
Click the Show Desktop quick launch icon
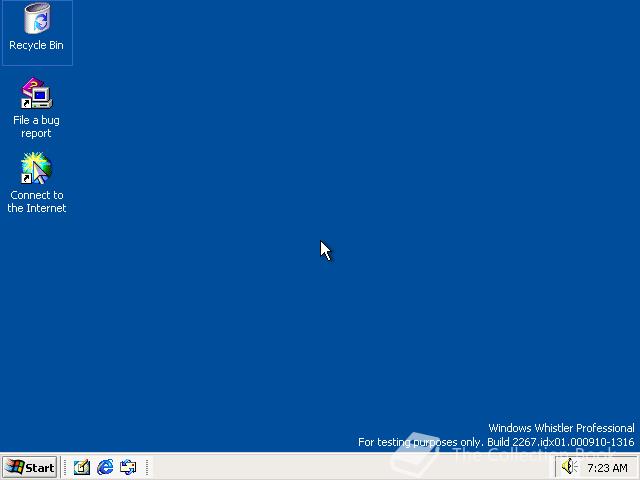82,467
